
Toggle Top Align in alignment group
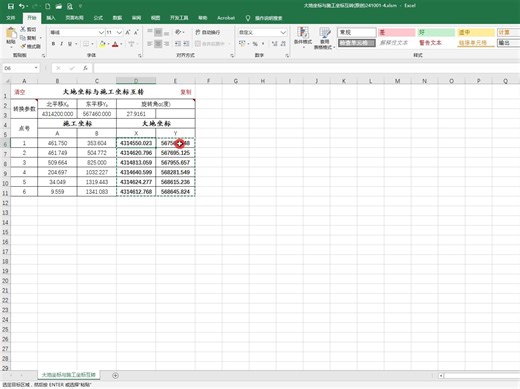click(x=150, y=32)
